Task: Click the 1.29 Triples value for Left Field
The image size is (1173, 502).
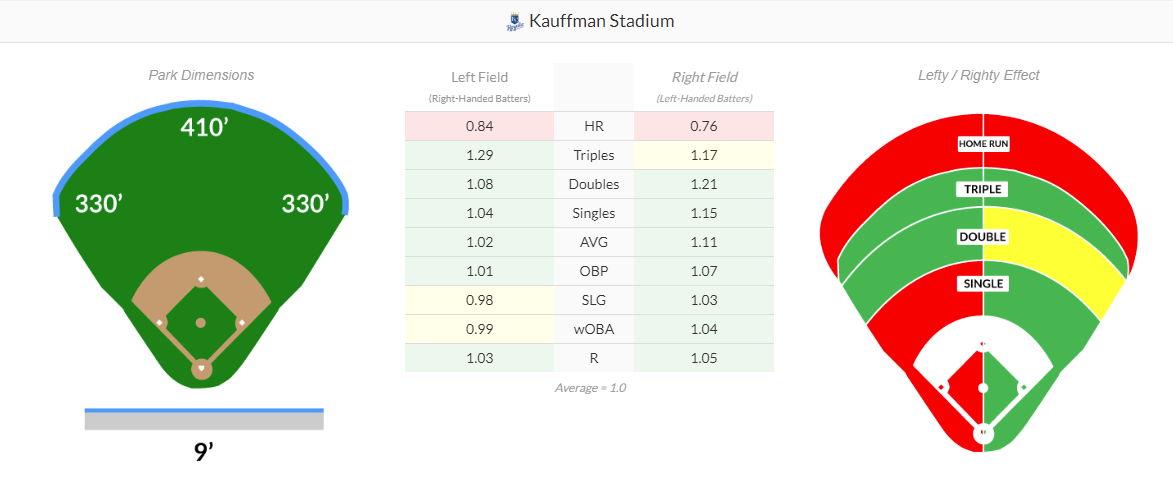Action: pyautogui.click(x=479, y=155)
